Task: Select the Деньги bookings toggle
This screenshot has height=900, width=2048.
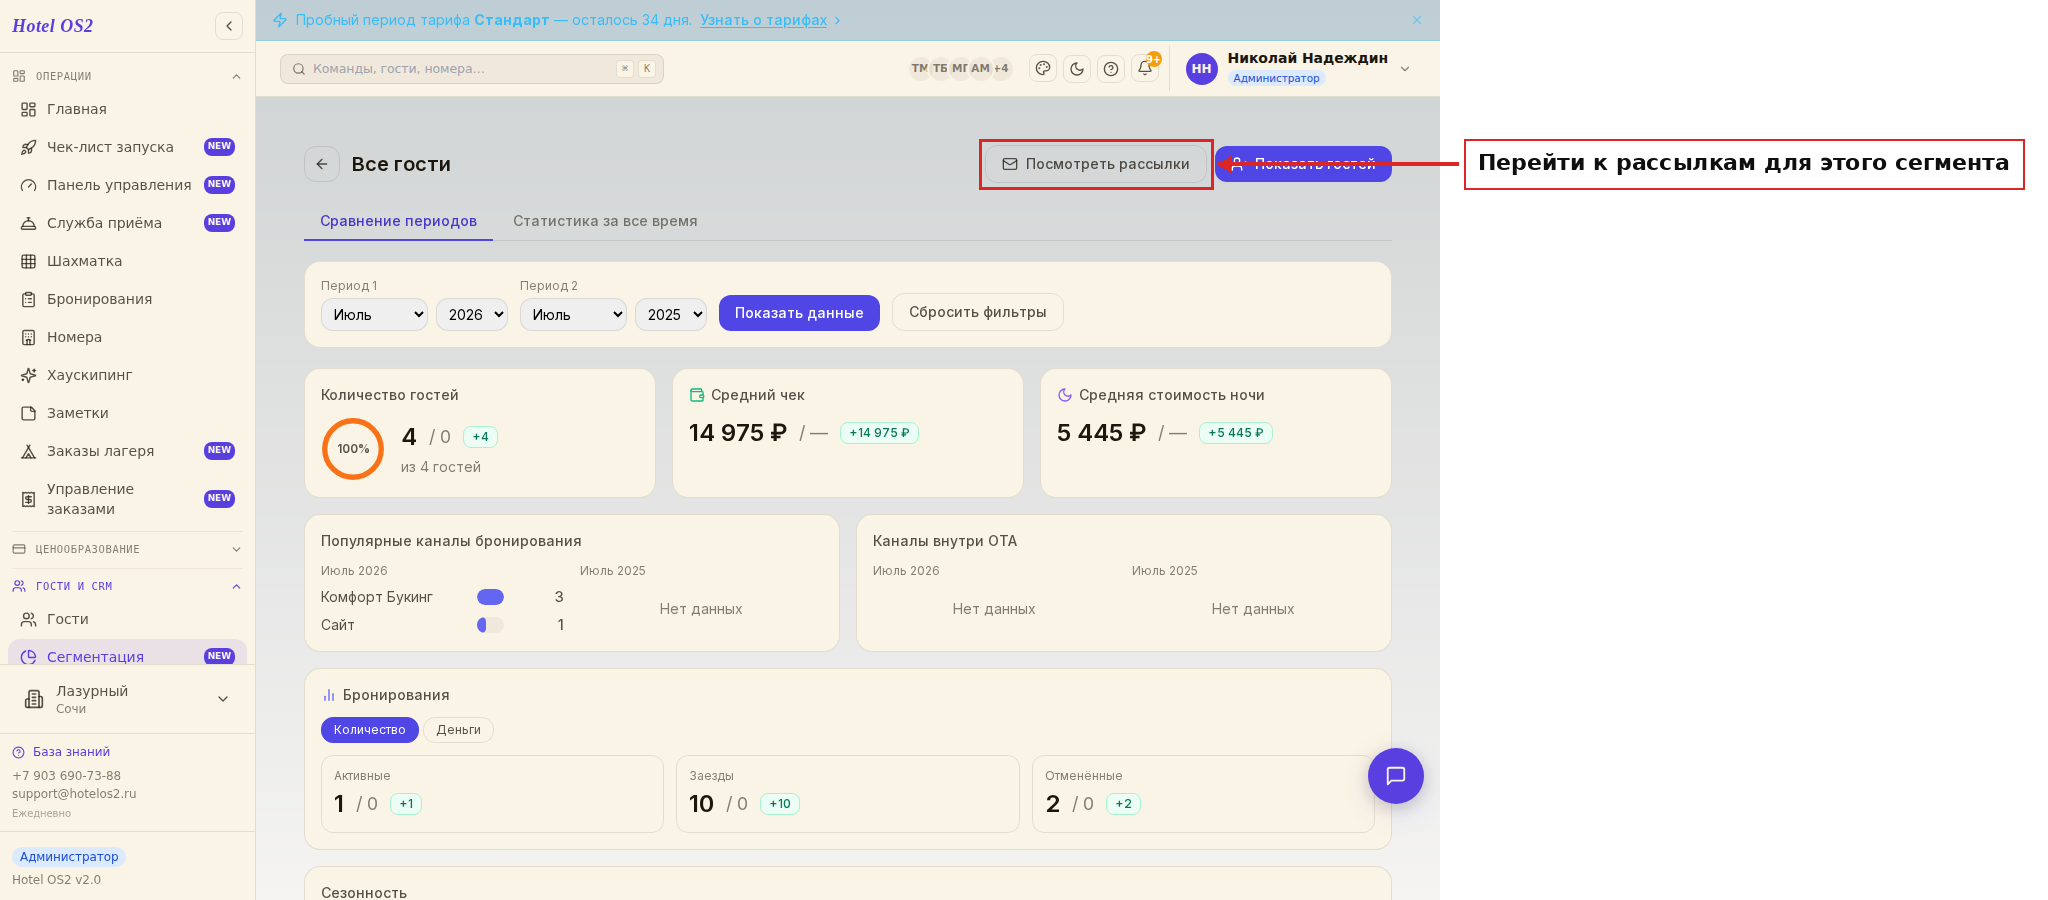Action: (458, 730)
